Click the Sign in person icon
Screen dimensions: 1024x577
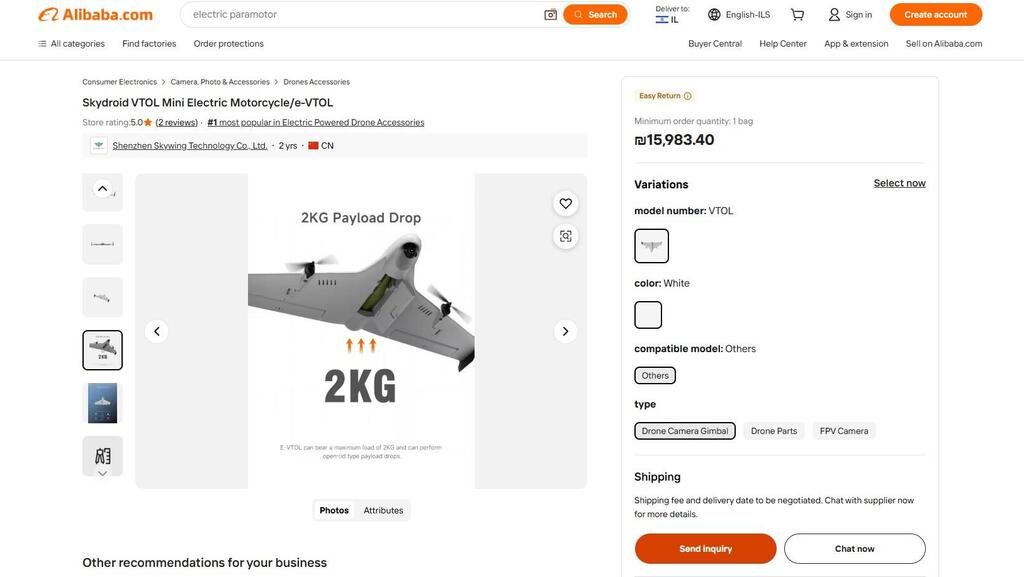click(834, 15)
